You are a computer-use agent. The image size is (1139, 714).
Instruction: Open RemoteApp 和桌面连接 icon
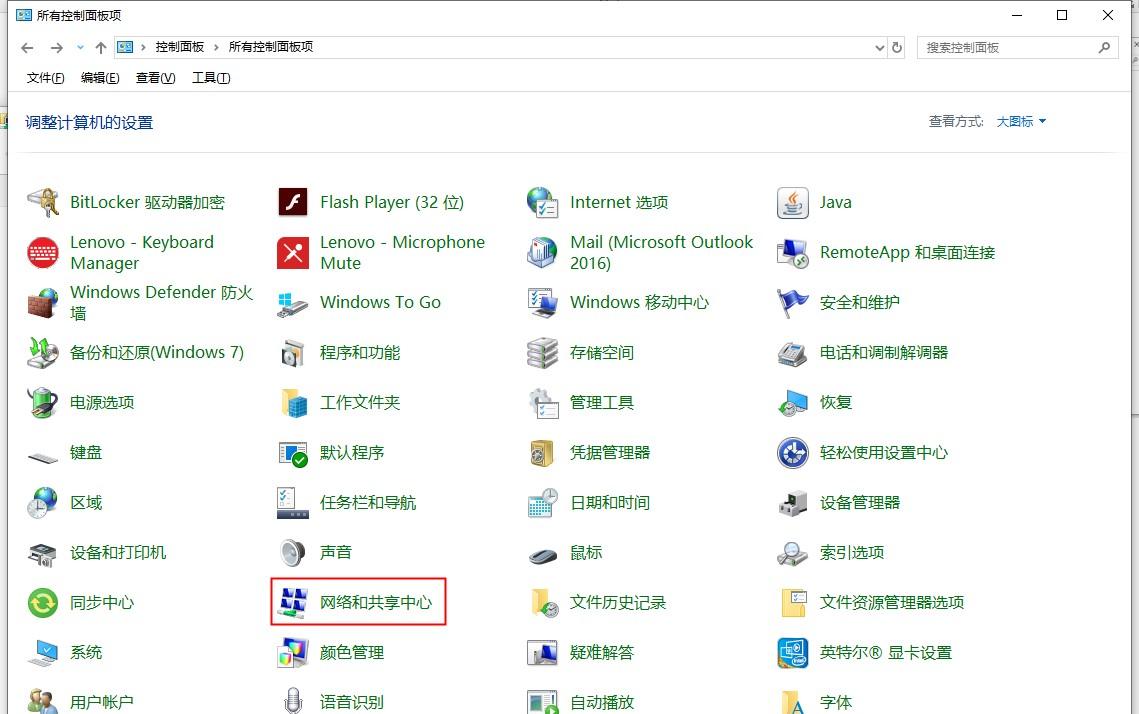pos(793,252)
